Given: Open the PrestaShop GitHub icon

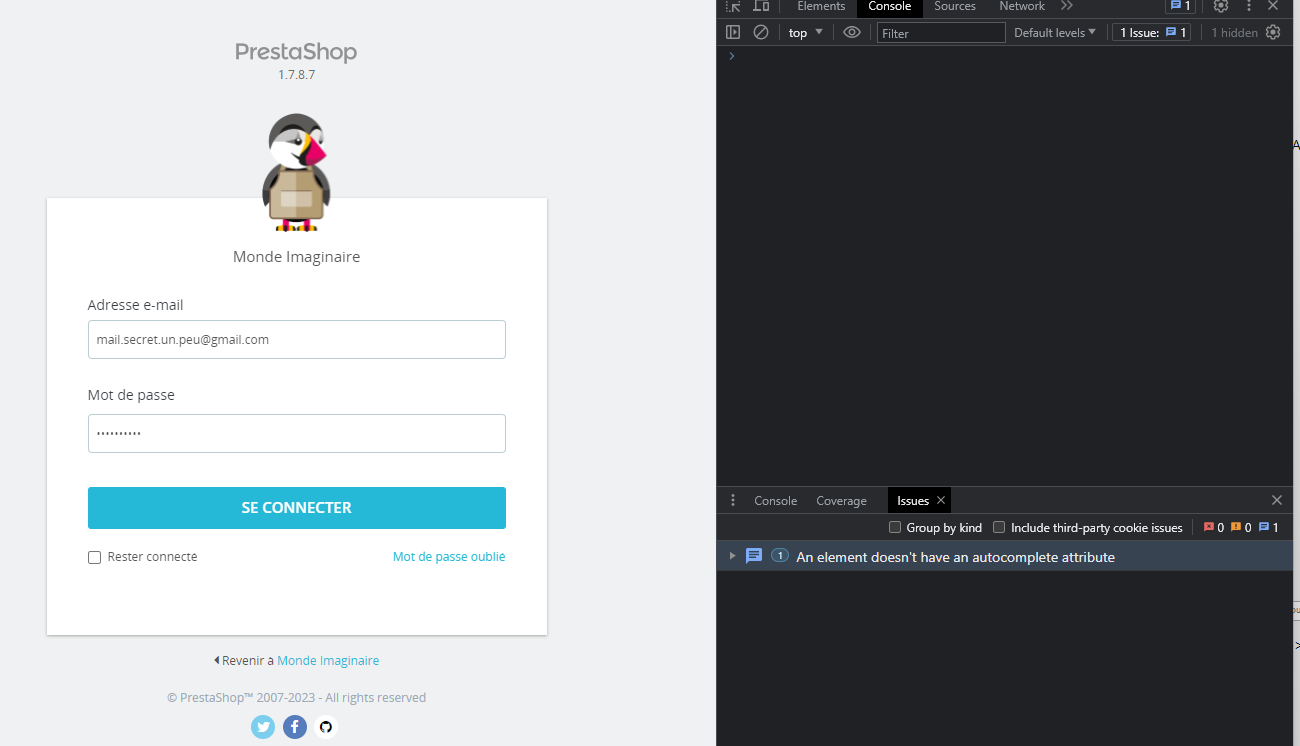Looking at the screenshot, I should click(325, 727).
